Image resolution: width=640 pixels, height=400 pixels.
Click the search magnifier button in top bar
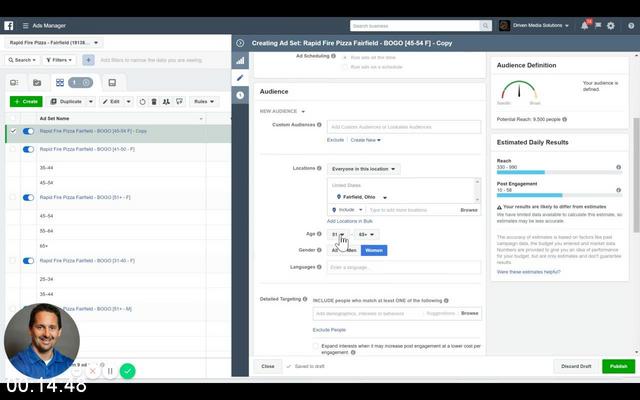click(x=485, y=26)
